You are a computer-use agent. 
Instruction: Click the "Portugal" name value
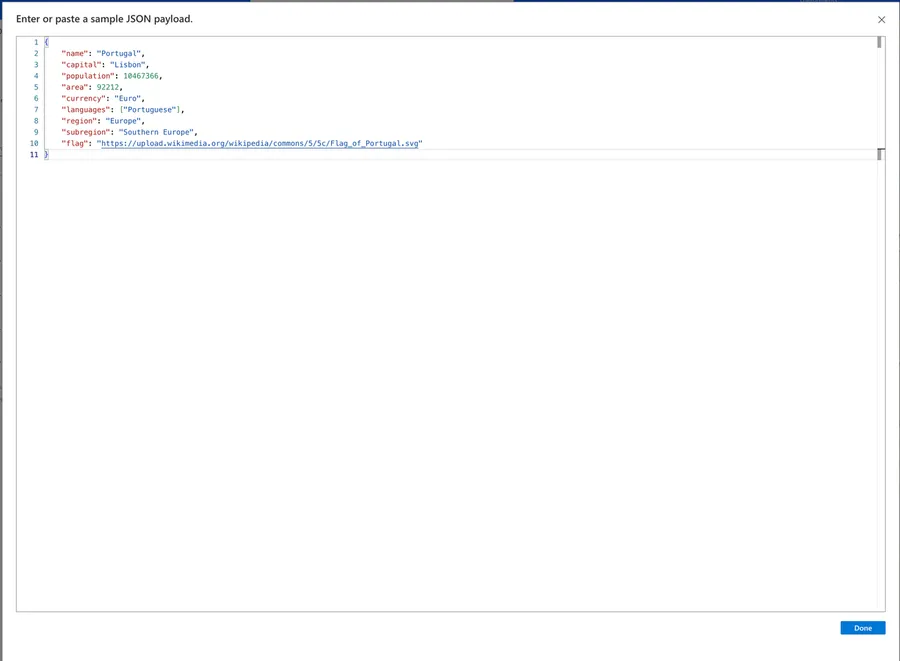coord(120,53)
